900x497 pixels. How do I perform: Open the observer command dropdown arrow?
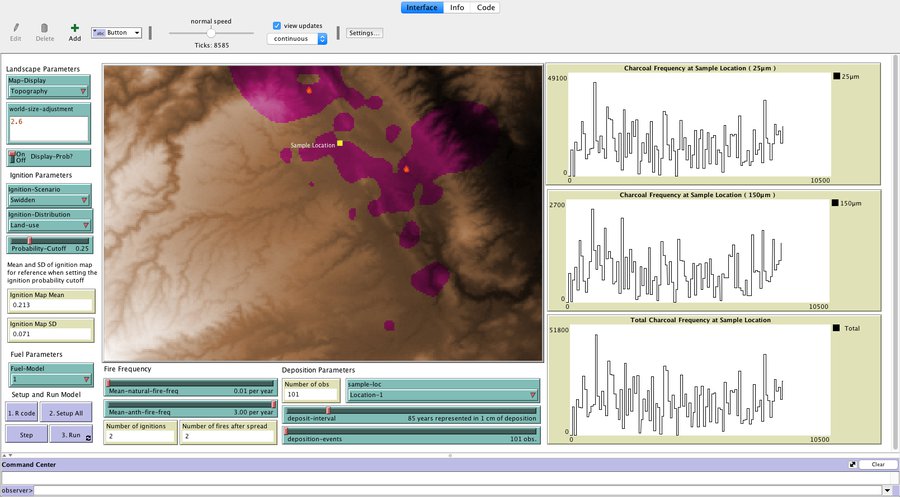pyautogui.click(x=888, y=491)
